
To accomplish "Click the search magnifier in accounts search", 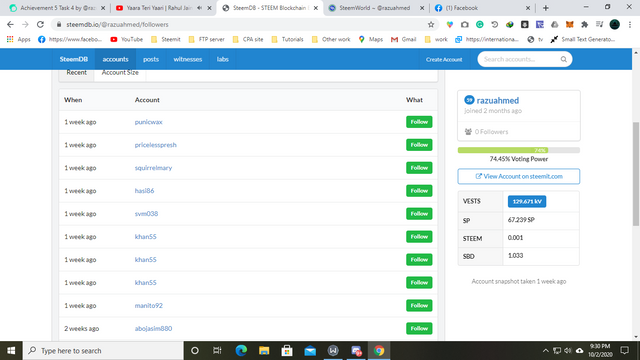I will [564, 59].
